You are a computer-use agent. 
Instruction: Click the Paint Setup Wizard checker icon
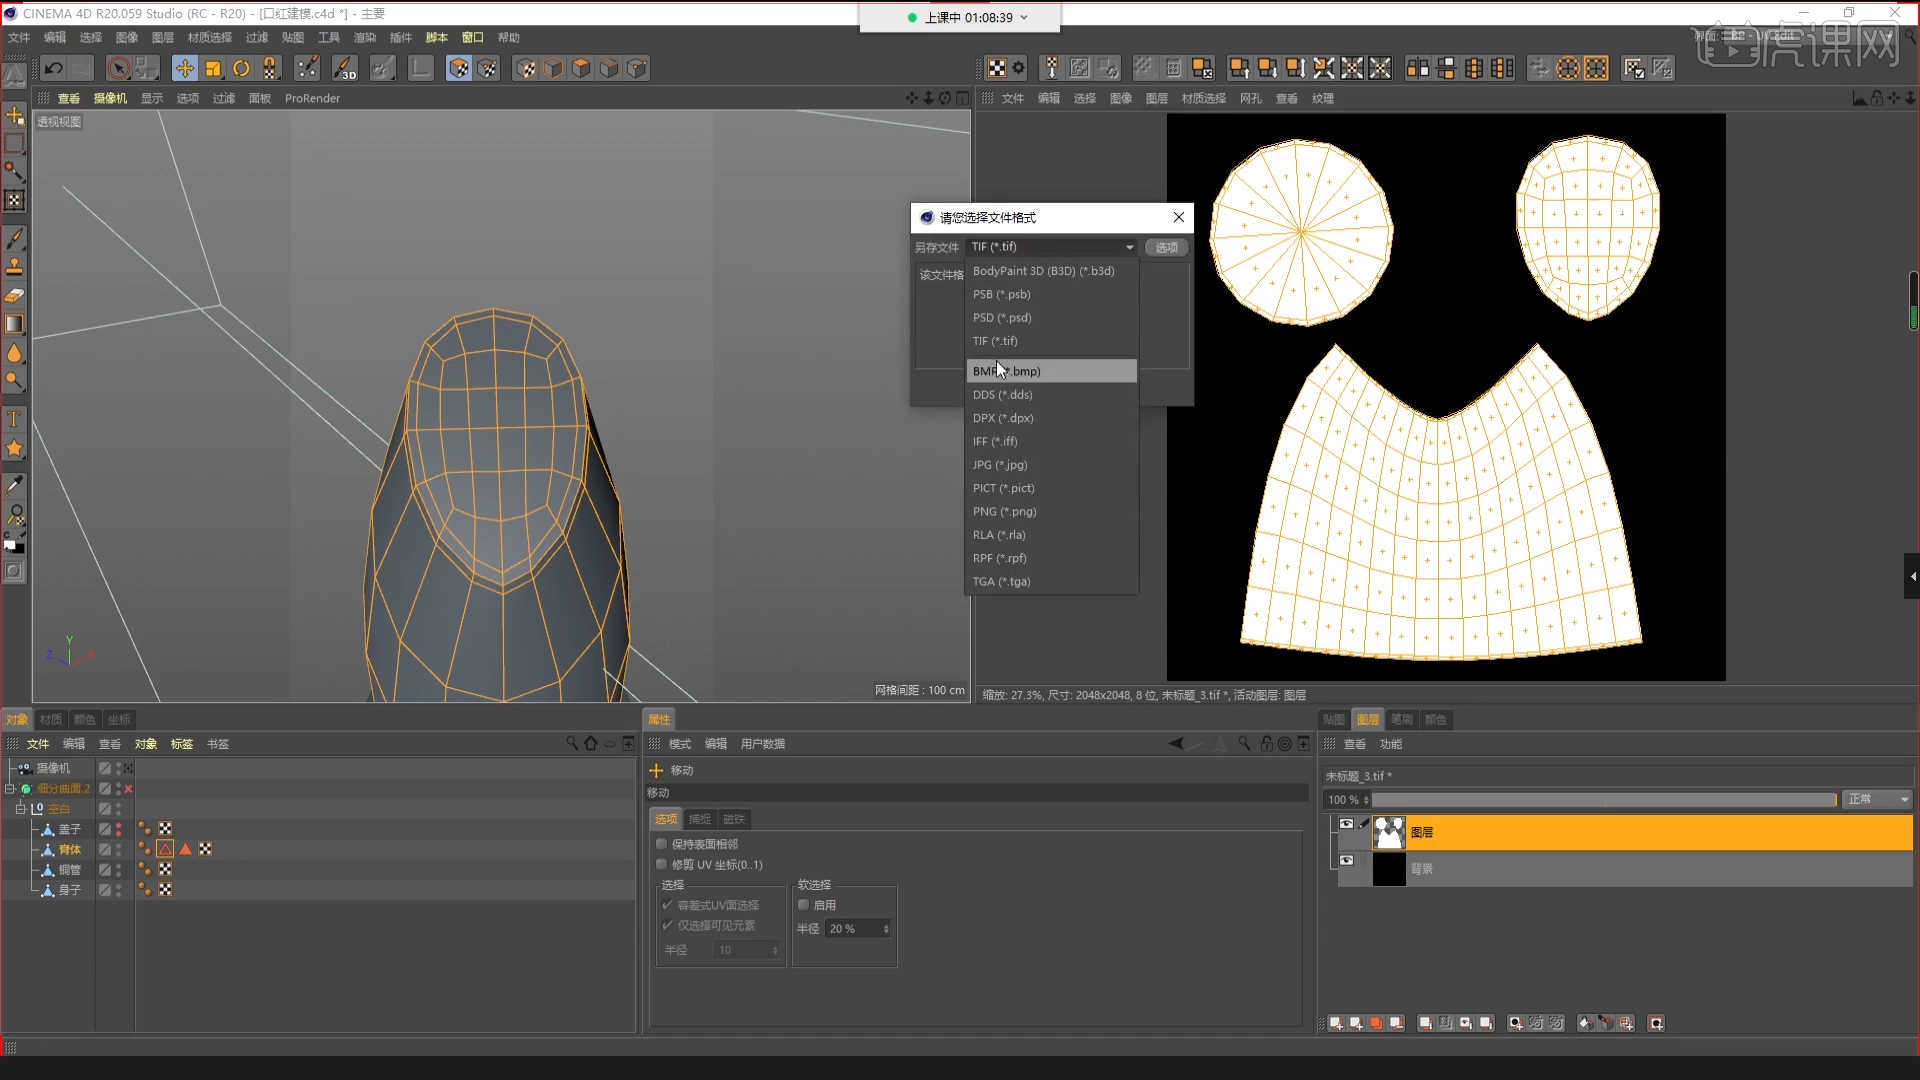click(x=997, y=68)
